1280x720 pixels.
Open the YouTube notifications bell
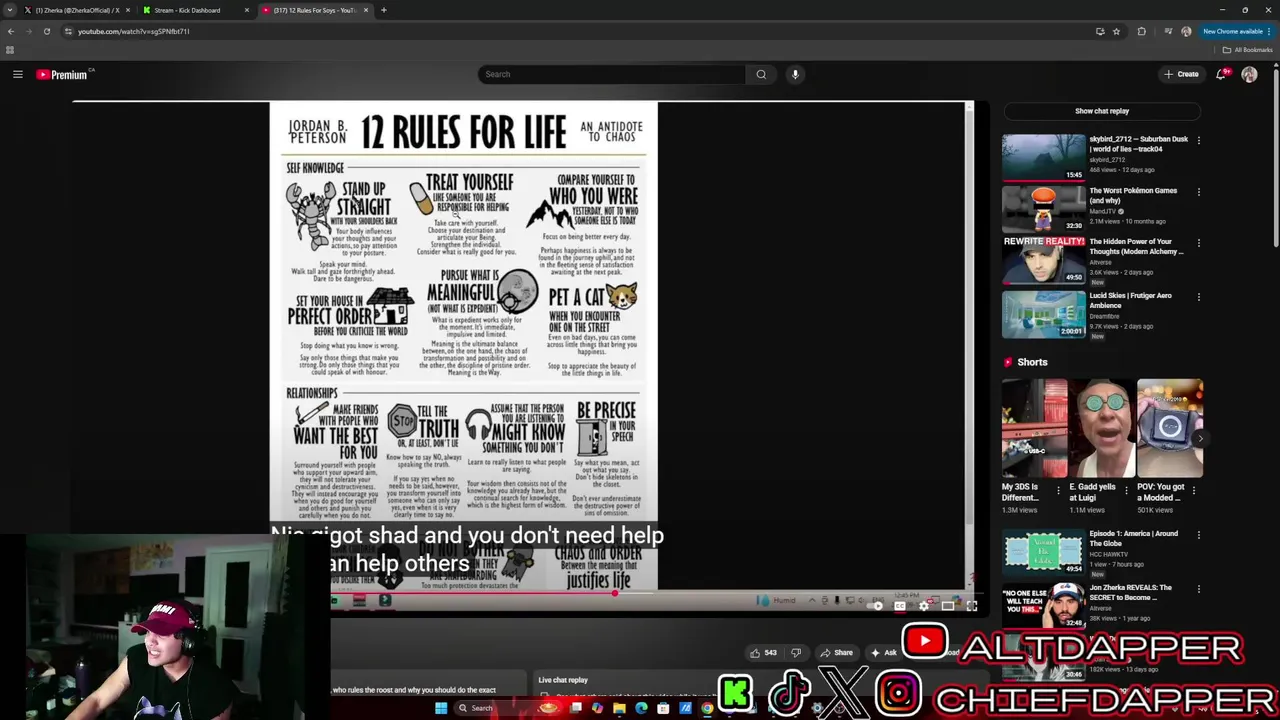1221,74
